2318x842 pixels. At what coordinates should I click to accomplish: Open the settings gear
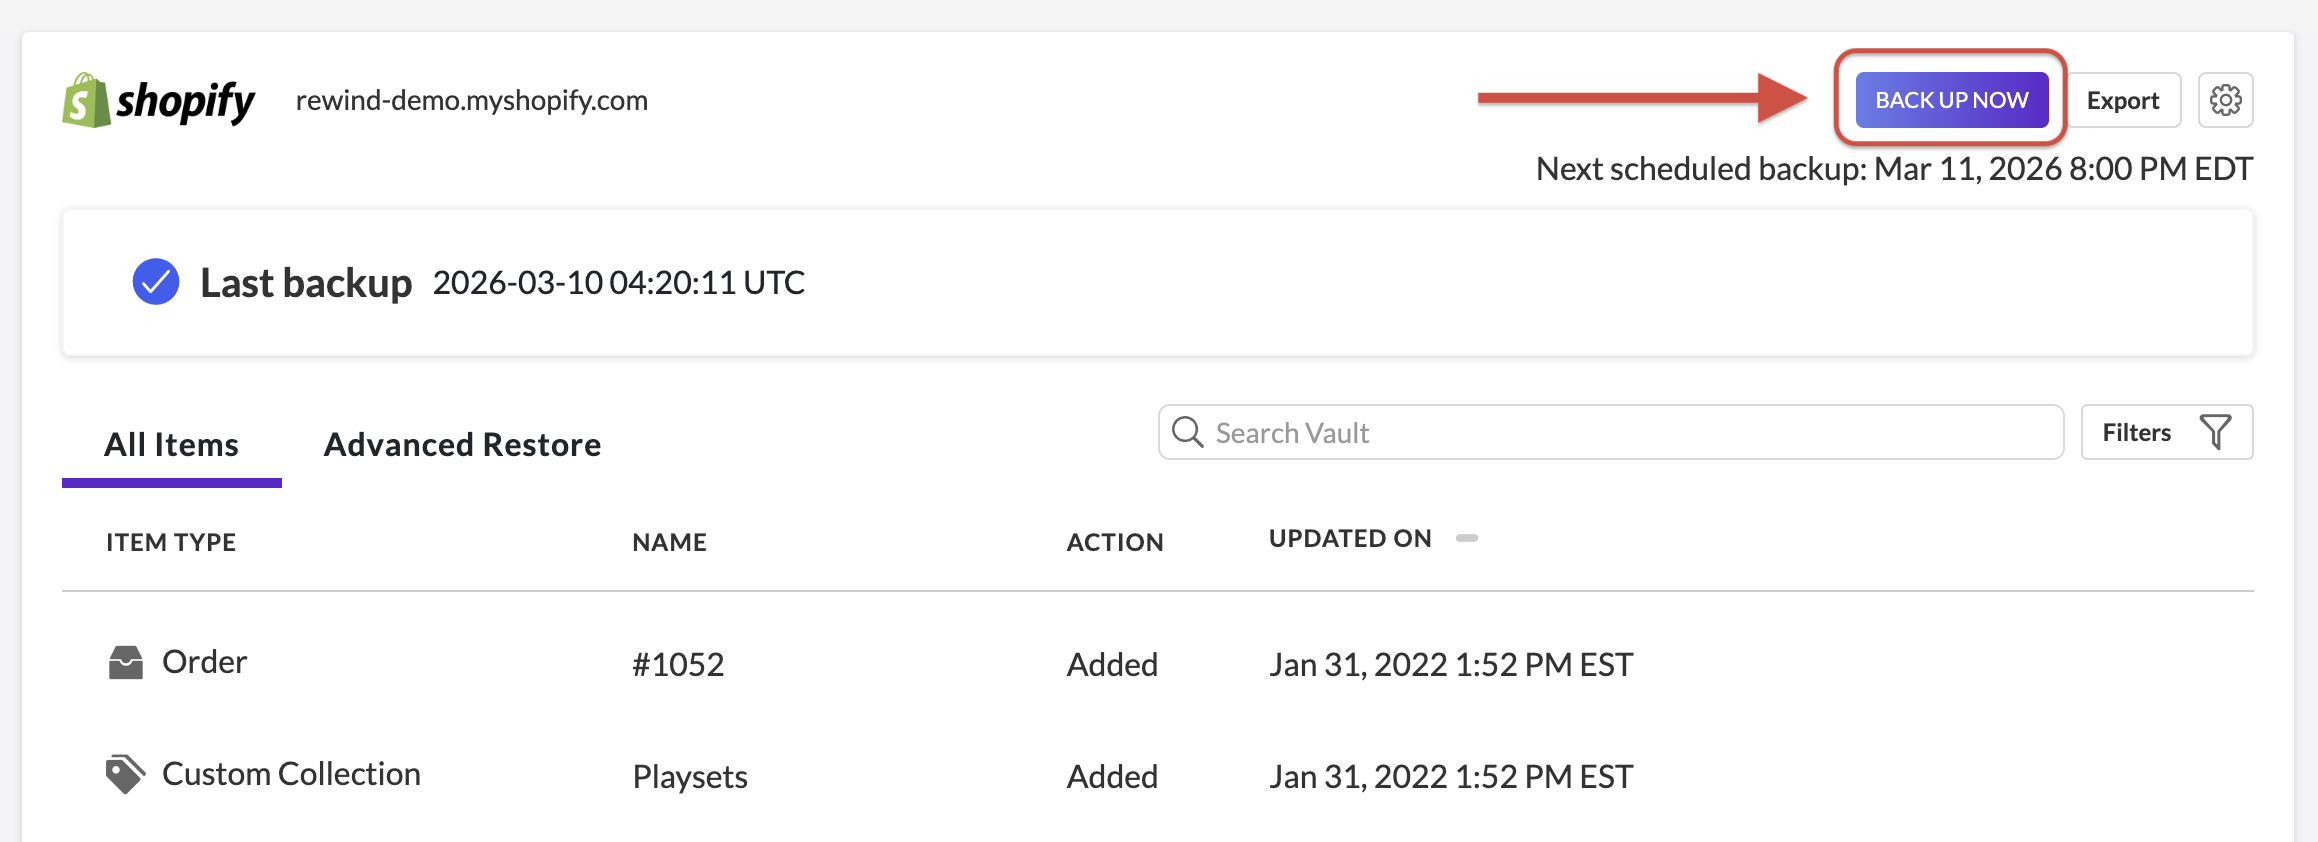point(2224,99)
